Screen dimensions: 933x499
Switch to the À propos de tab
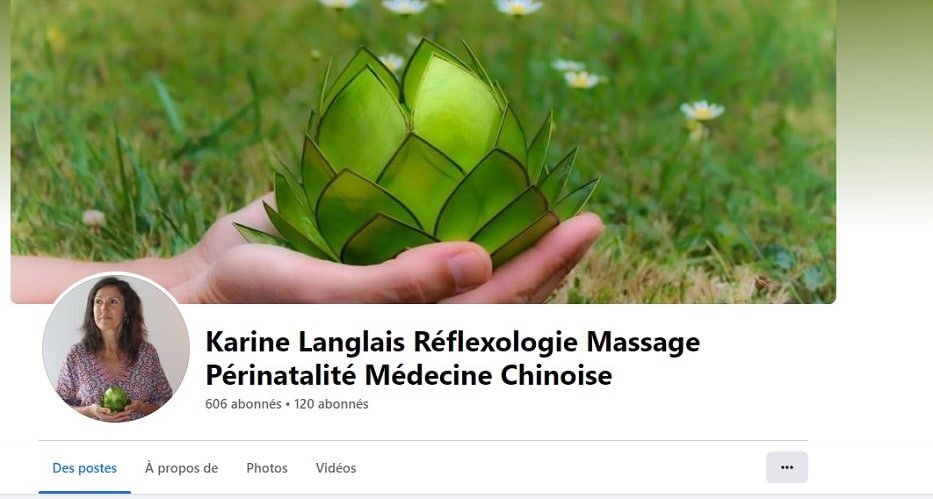coord(181,468)
